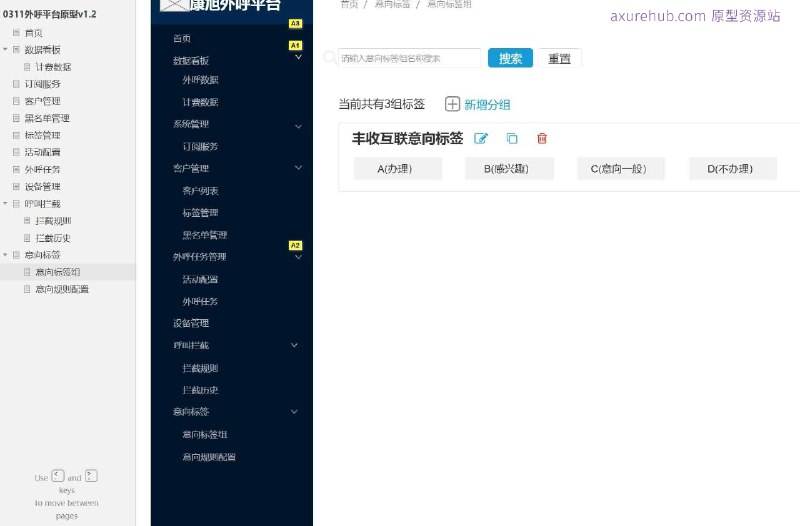Click the 丰收互联意向标签 group title
800x526 pixels.
(407, 138)
